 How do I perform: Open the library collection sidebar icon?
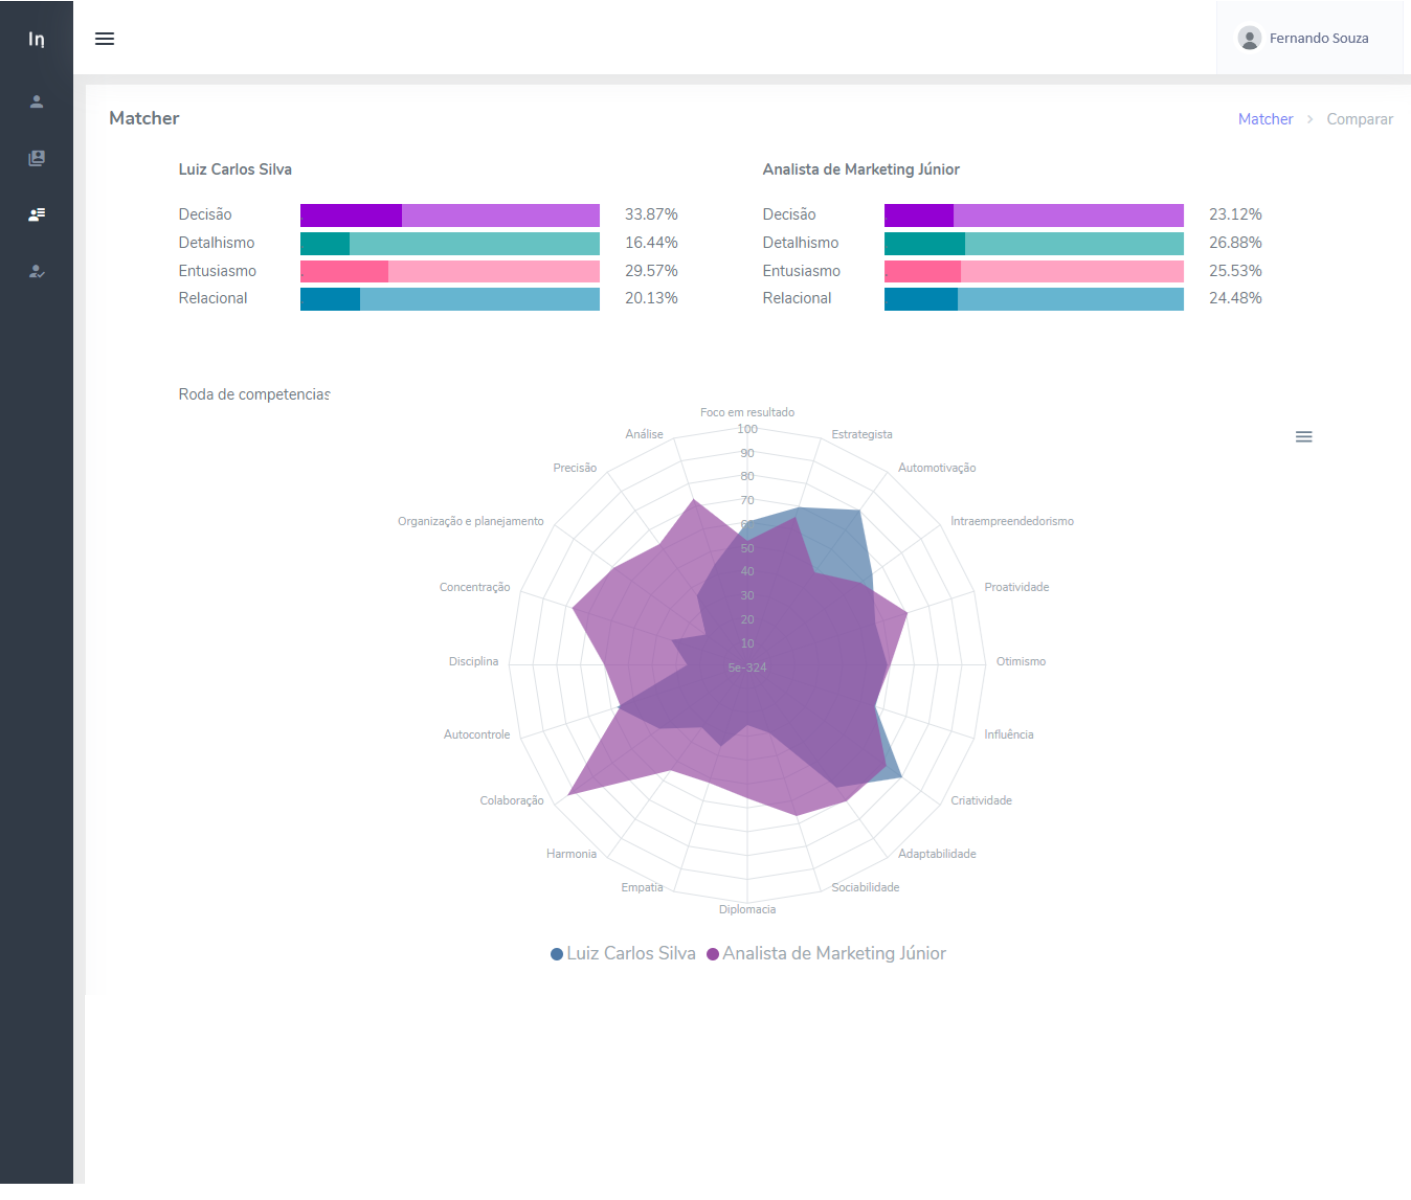(x=36, y=158)
